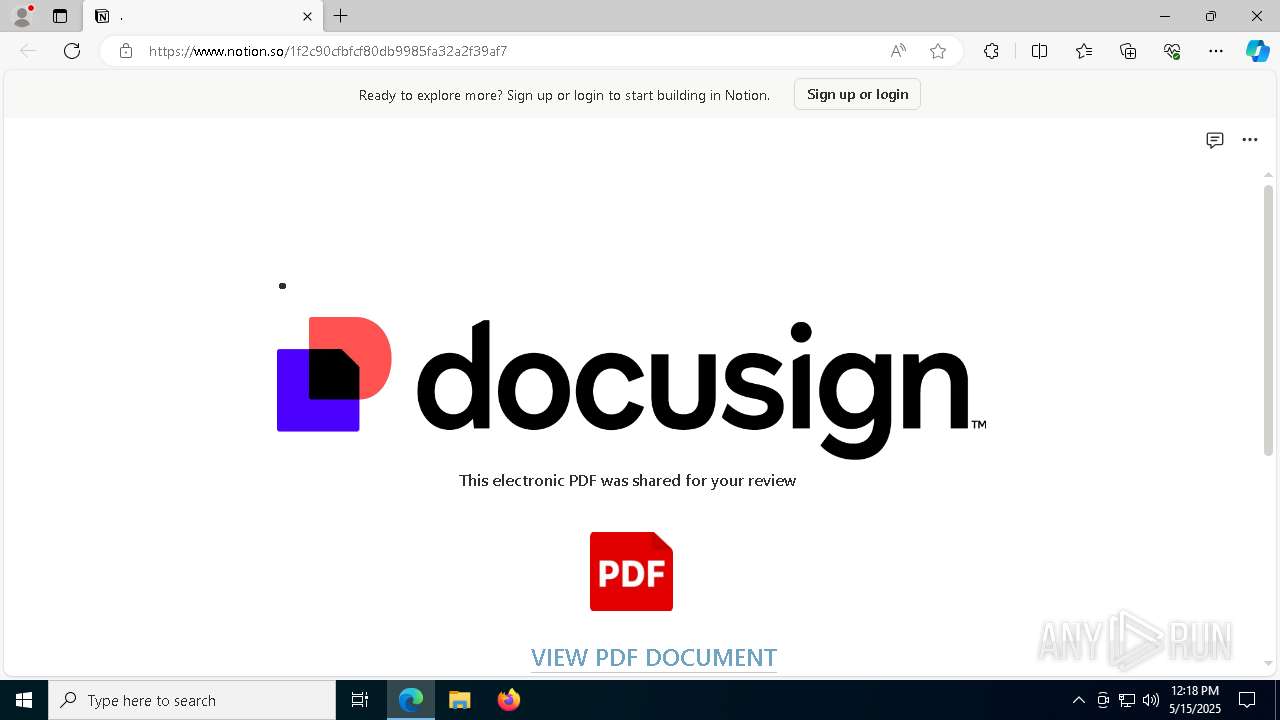Restore down the Edge window
Screen dimensions: 1280x720
(1211, 16)
